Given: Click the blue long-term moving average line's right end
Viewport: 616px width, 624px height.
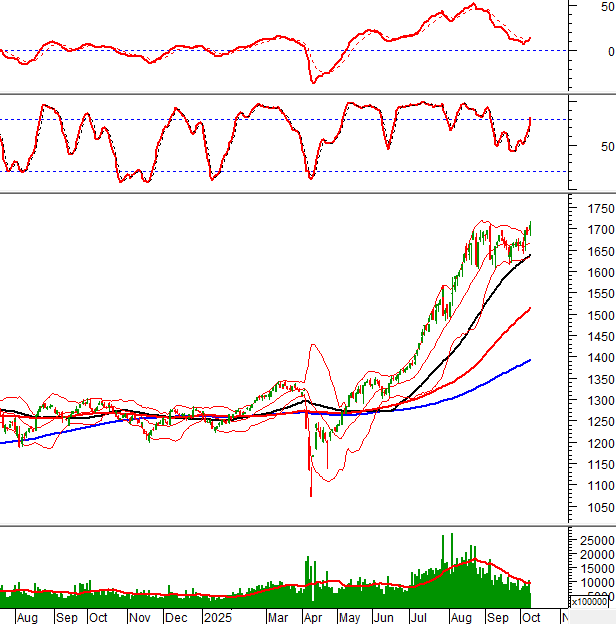Looking at the screenshot, I should tap(529, 360).
